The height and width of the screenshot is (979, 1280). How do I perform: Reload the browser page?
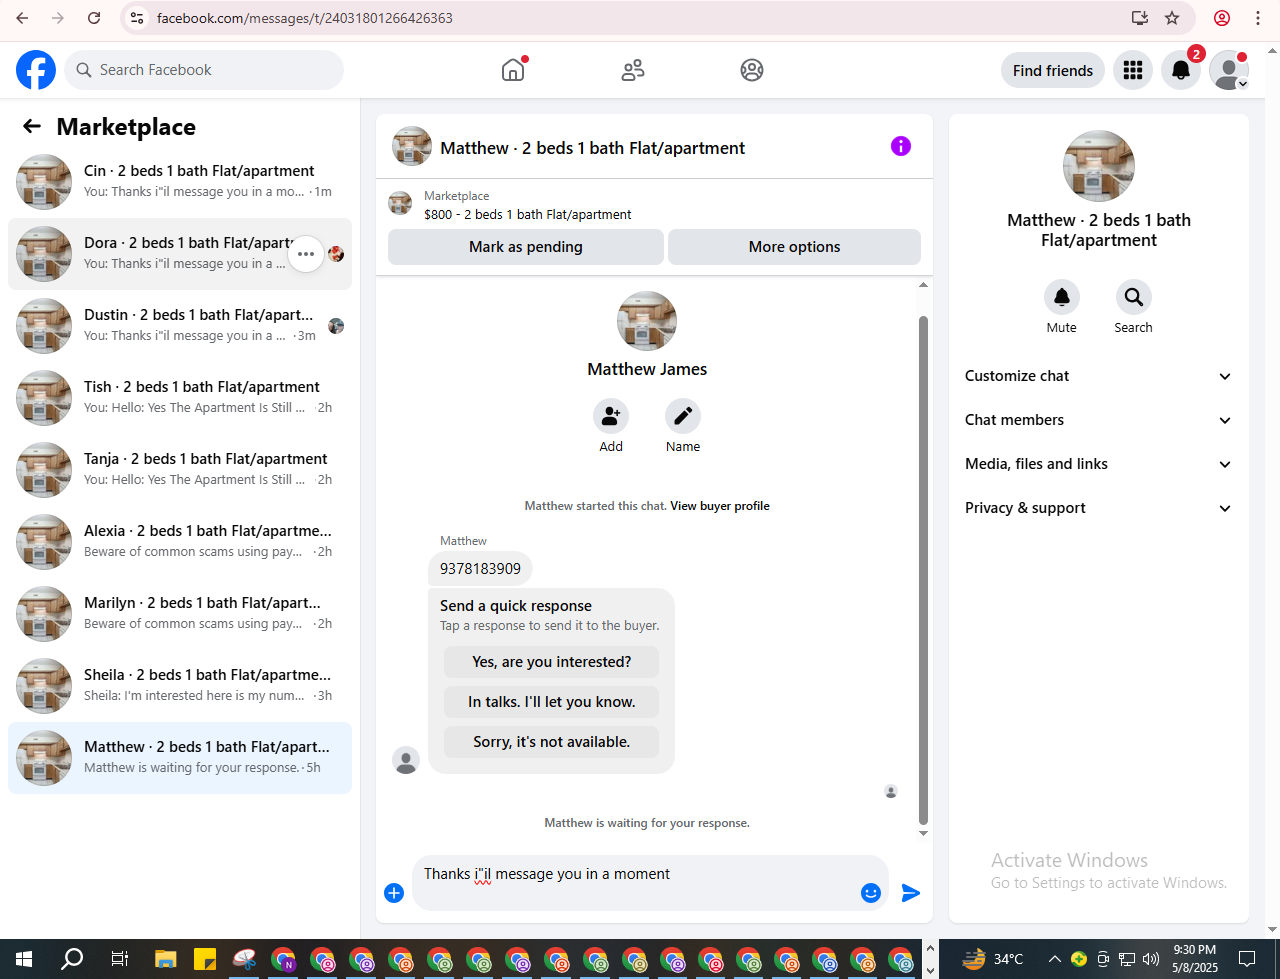94,18
